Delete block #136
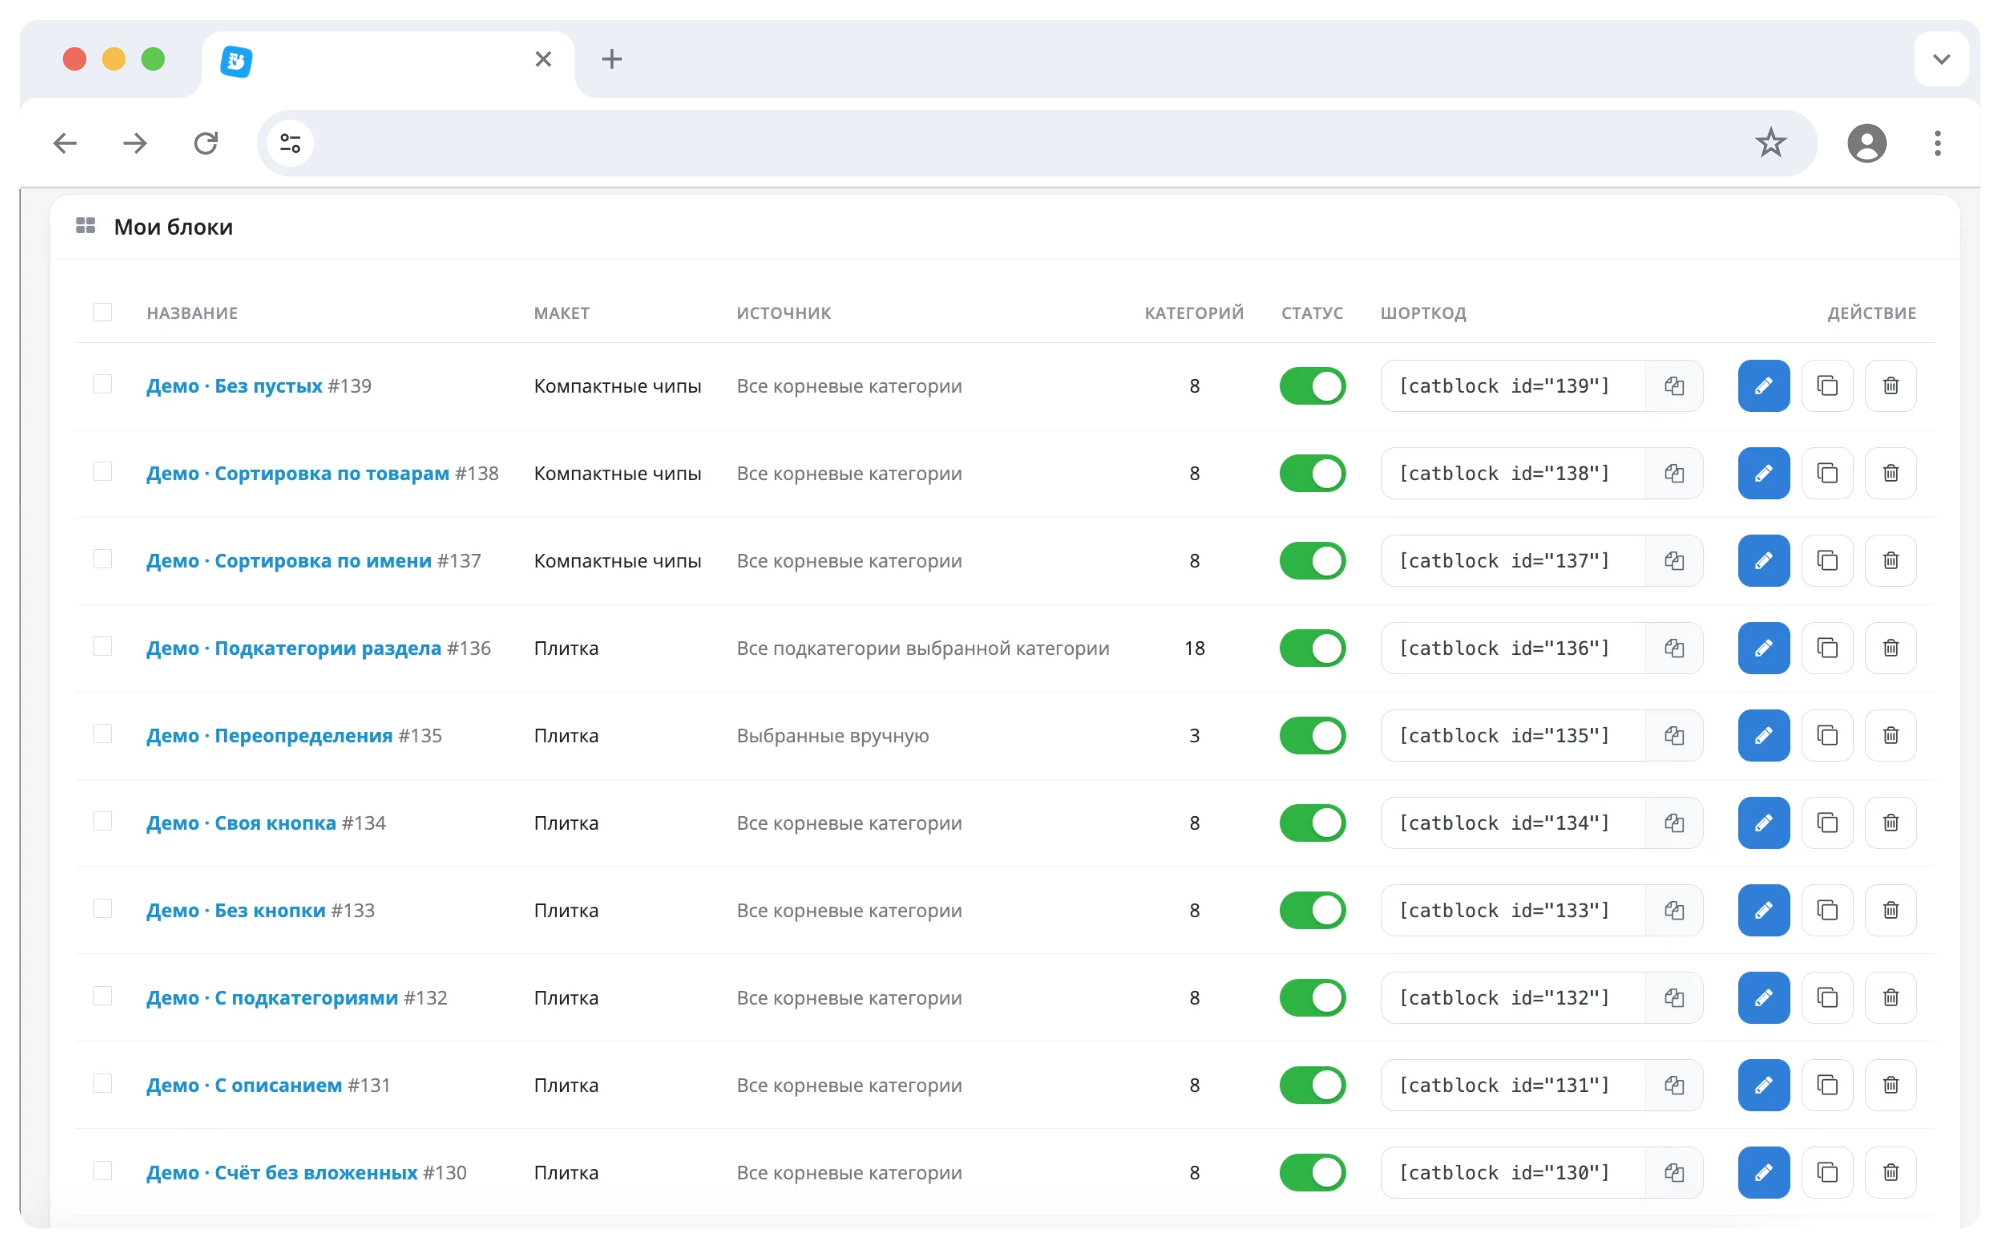 click(x=1890, y=648)
